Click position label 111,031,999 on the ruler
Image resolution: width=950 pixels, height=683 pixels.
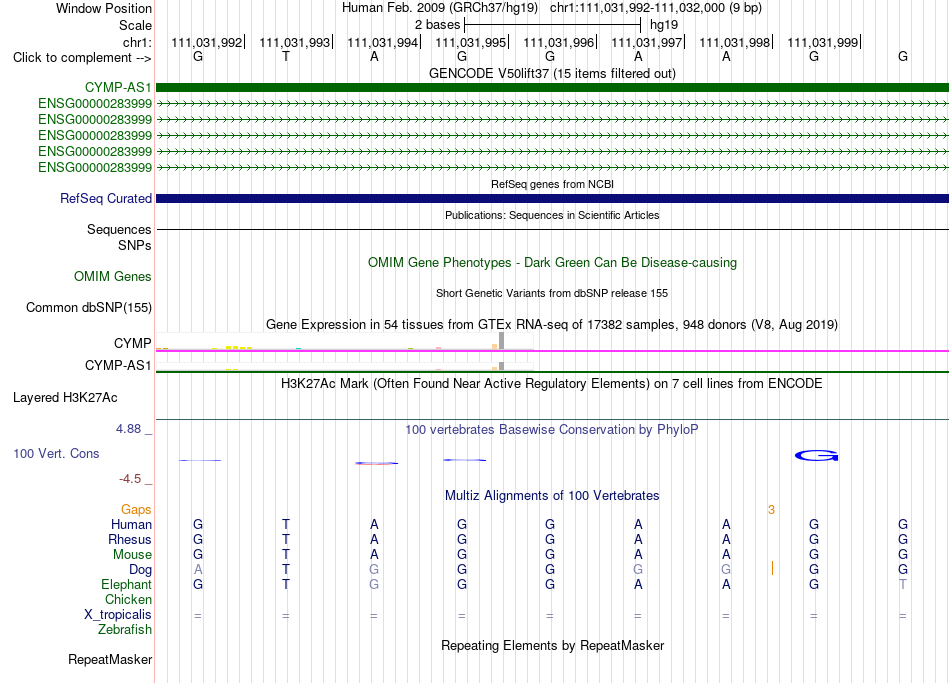click(822, 42)
